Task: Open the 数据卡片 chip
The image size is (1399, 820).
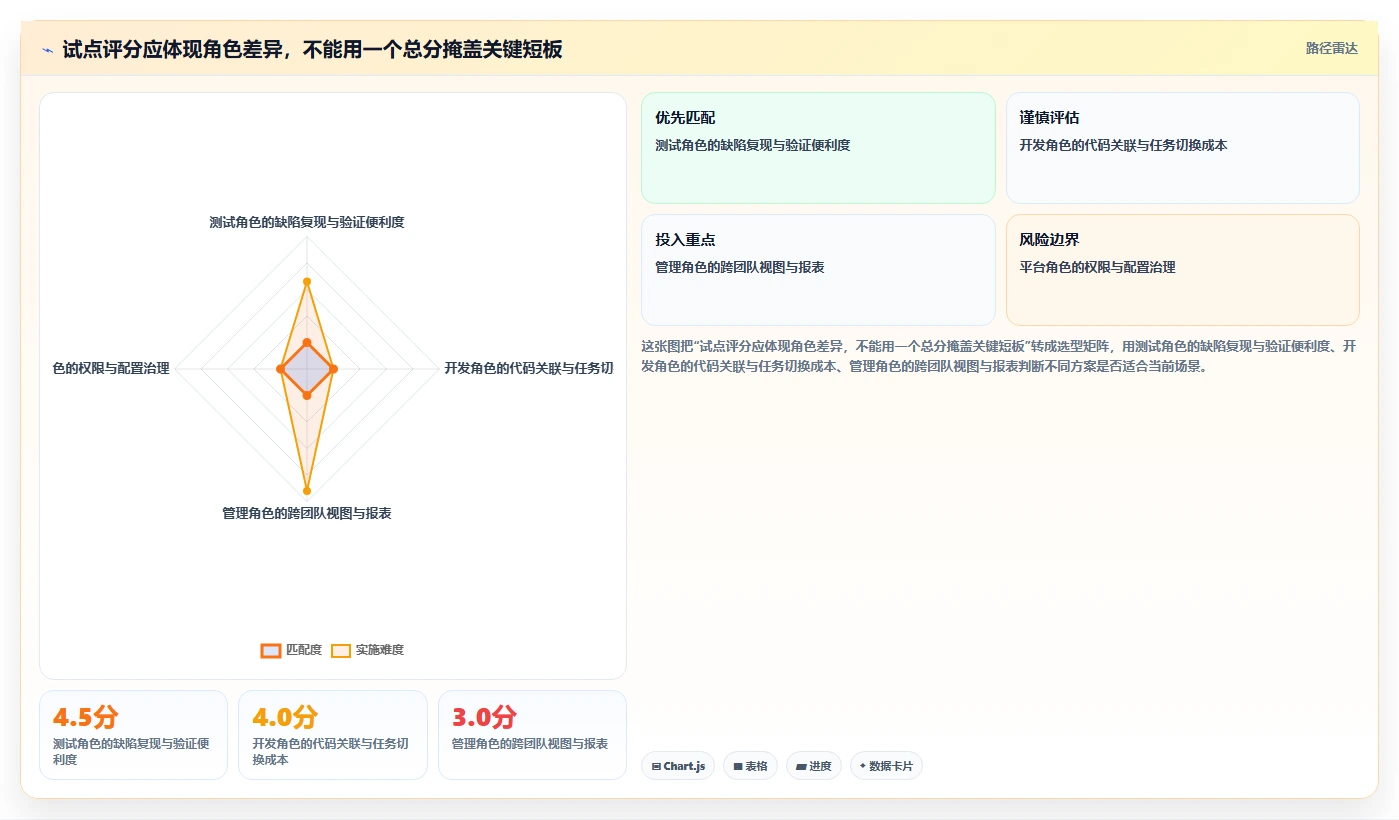Action: [886, 766]
